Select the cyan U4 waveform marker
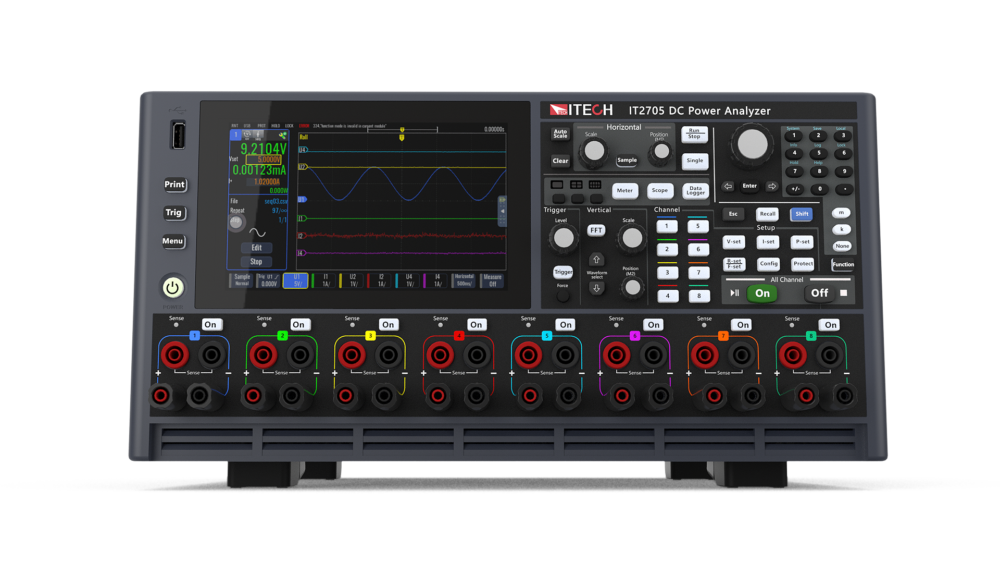The width and height of the screenshot is (1000, 563). (302, 150)
